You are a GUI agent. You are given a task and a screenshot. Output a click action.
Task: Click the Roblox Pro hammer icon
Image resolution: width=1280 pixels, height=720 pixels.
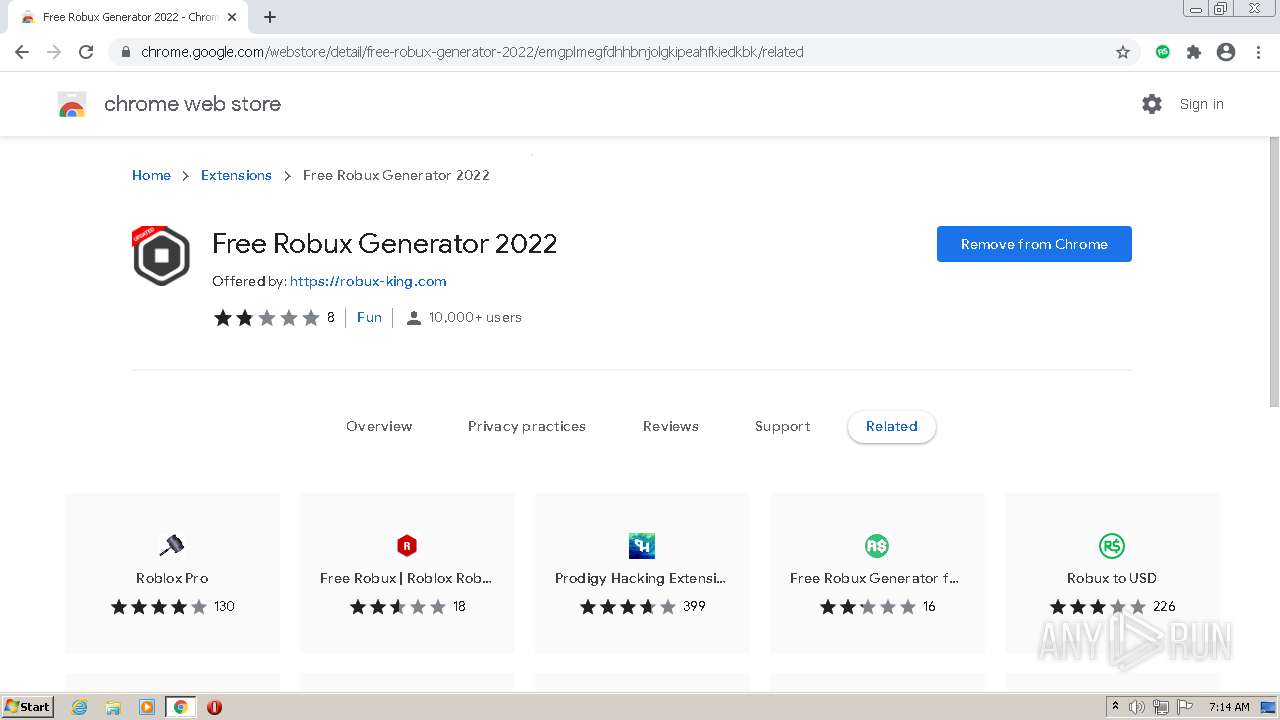point(172,546)
